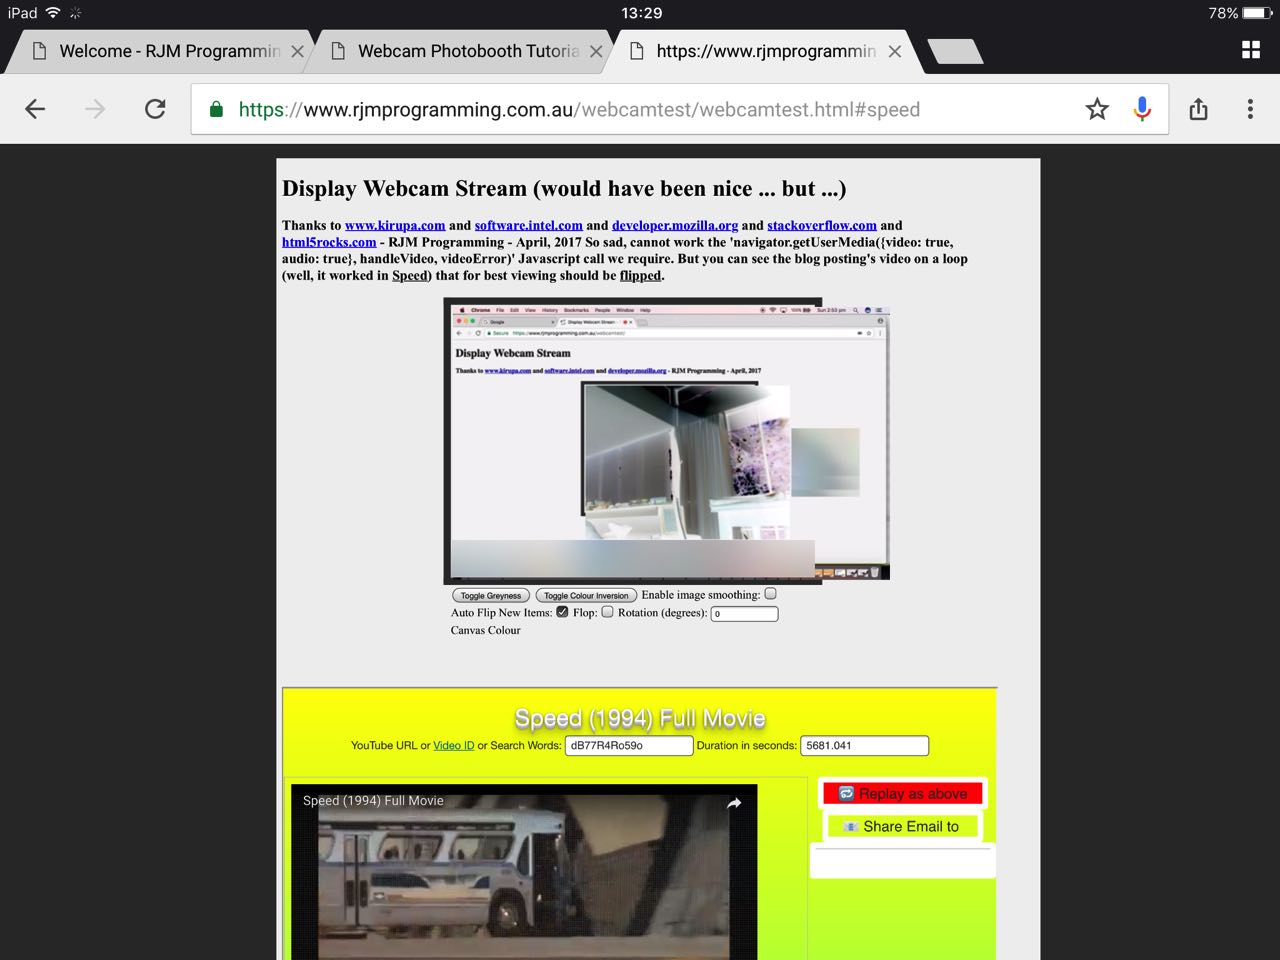This screenshot has height=960, width=1280.
Task: Click the browser forward arrow
Action: coord(95,109)
